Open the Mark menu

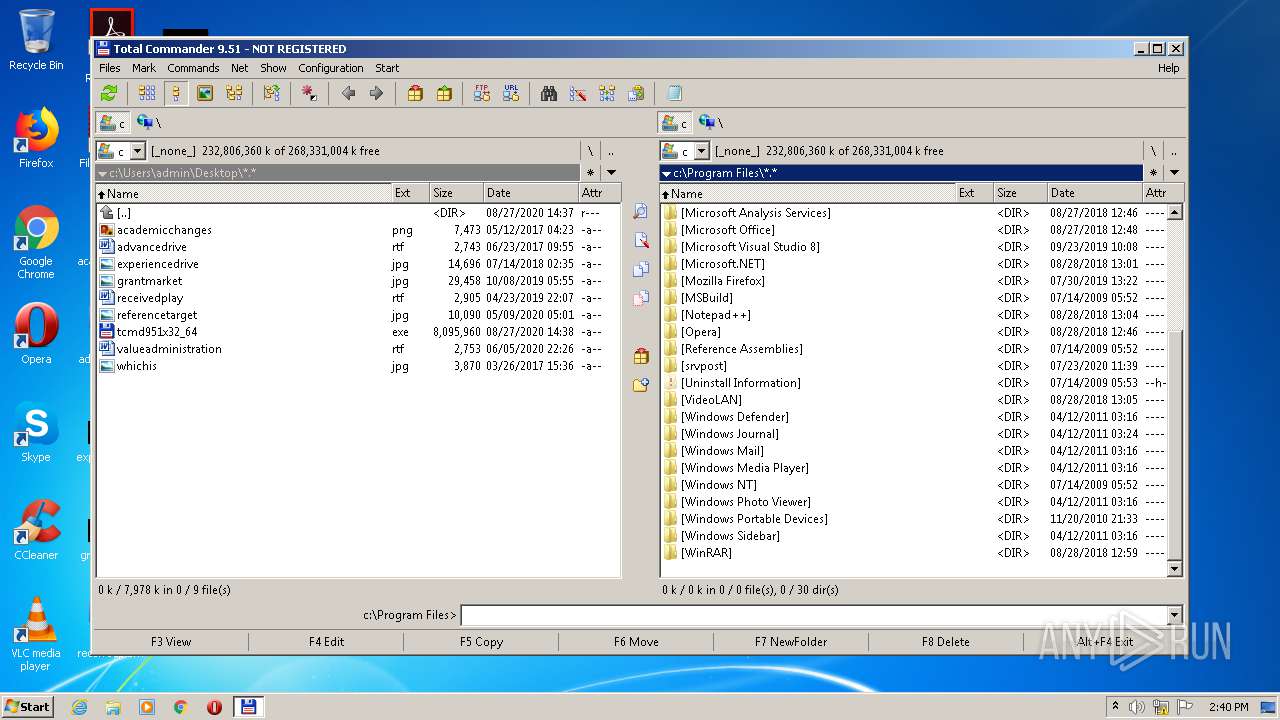click(x=144, y=68)
